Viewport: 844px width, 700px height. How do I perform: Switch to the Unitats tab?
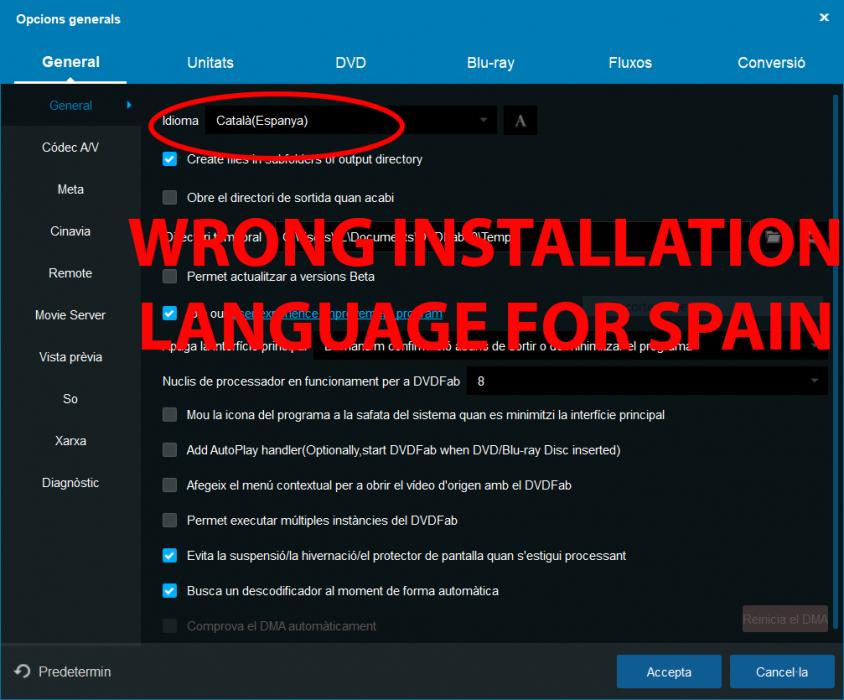point(210,63)
